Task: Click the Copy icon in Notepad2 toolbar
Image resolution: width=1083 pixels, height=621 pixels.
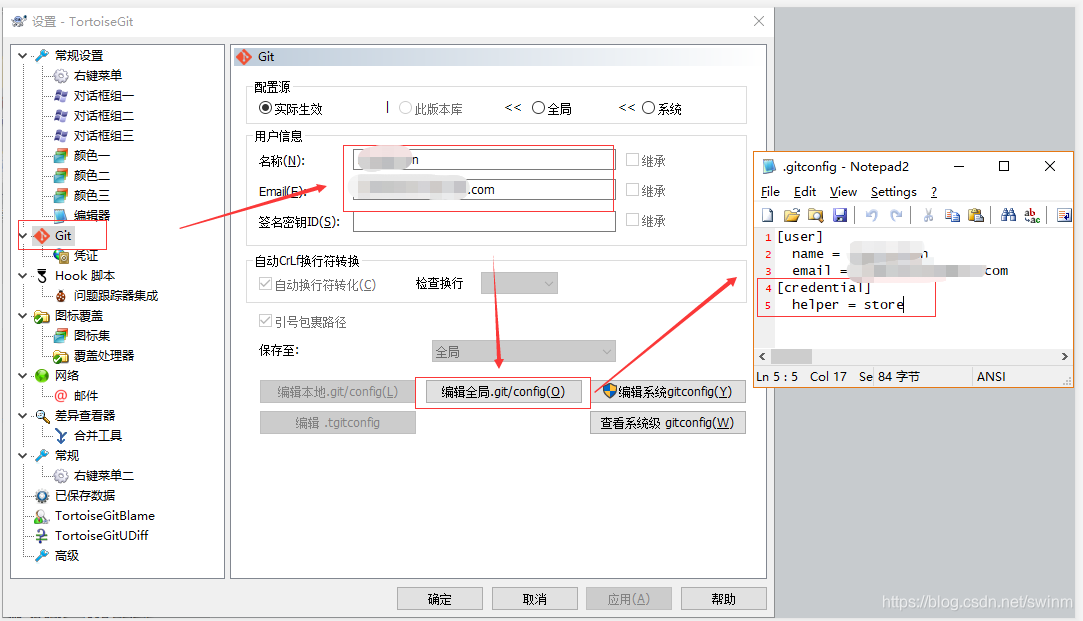Action: tap(952, 216)
